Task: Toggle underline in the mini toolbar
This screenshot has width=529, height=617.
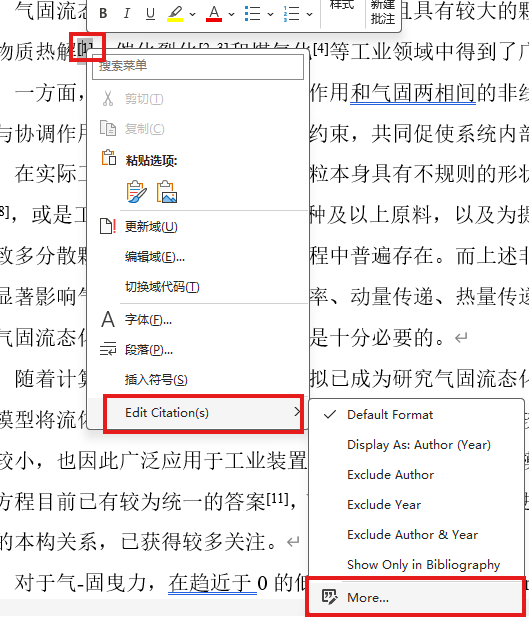Action: (x=150, y=13)
